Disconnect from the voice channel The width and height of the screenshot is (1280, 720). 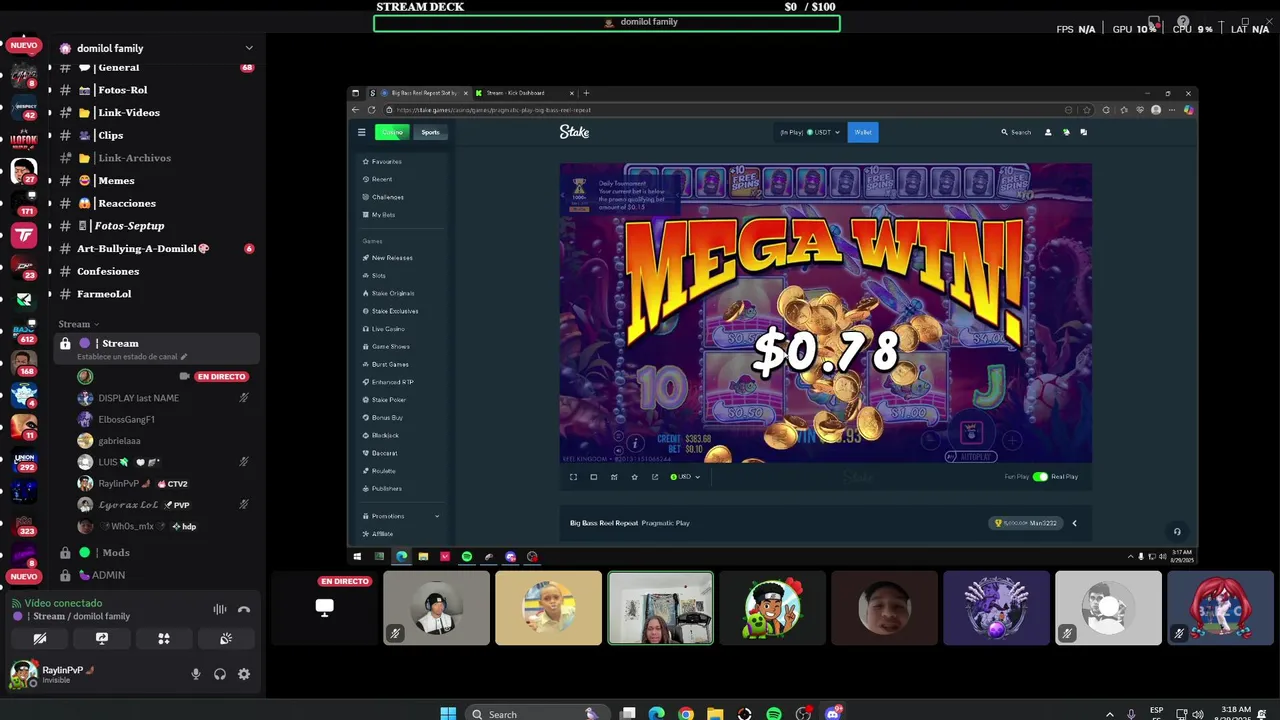[x=244, y=609]
